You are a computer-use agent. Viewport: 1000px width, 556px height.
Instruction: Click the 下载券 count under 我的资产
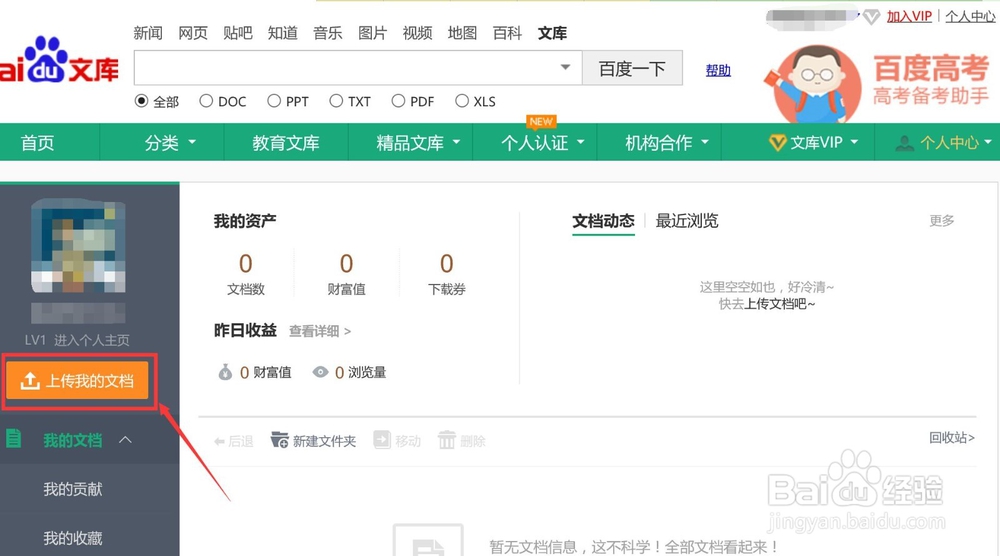[446, 263]
